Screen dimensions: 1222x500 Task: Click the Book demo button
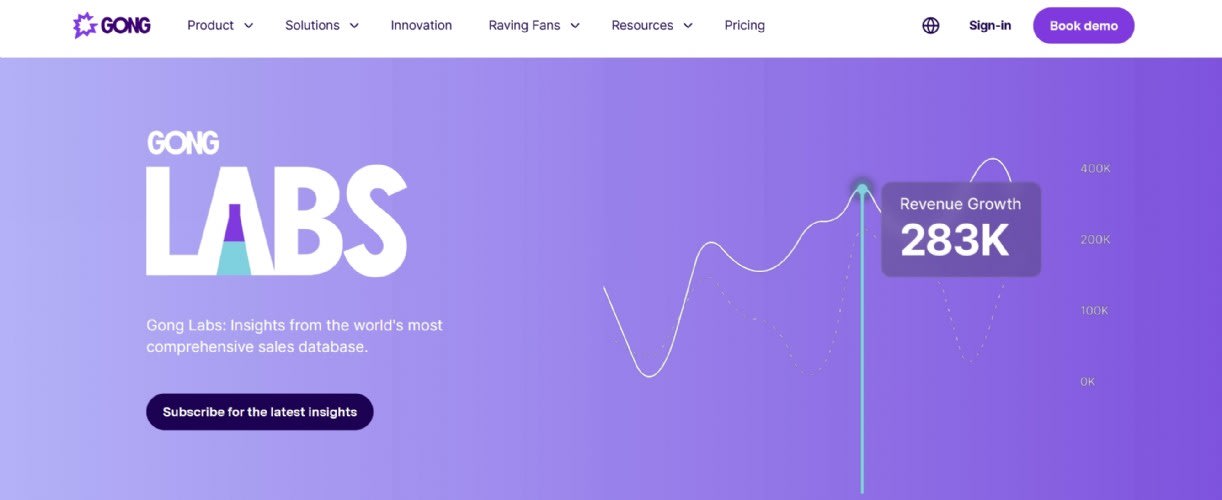pos(1084,26)
